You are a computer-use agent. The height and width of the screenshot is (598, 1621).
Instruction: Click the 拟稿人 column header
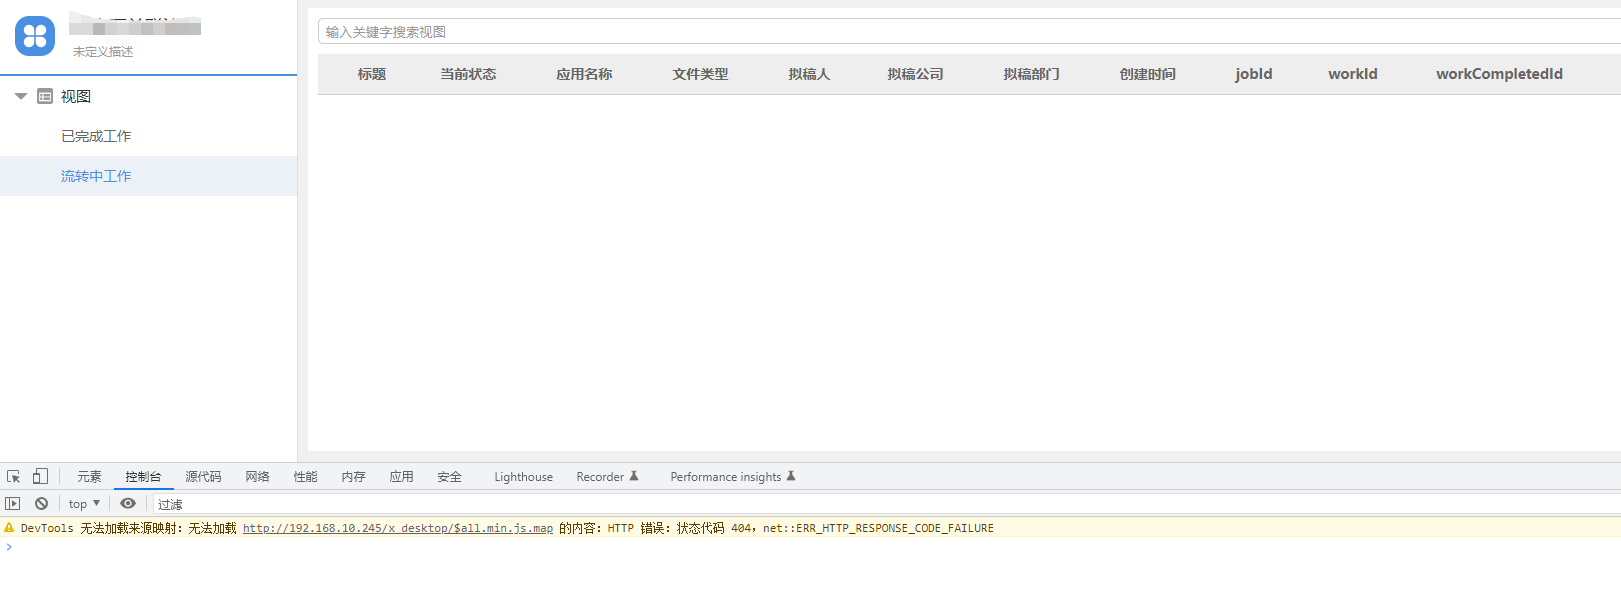click(x=809, y=74)
